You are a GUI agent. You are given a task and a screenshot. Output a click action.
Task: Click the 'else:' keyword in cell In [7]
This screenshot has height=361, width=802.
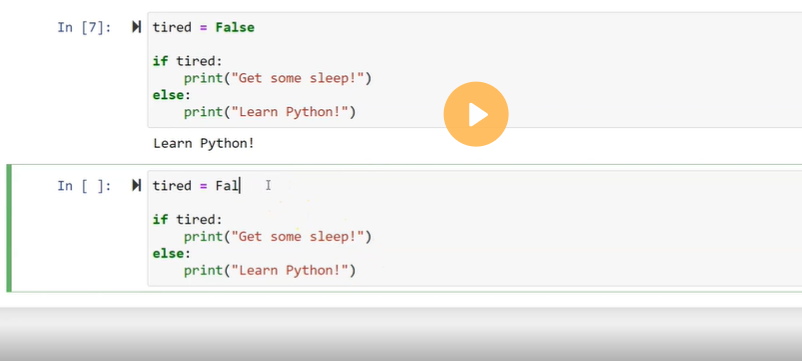[x=171, y=95]
